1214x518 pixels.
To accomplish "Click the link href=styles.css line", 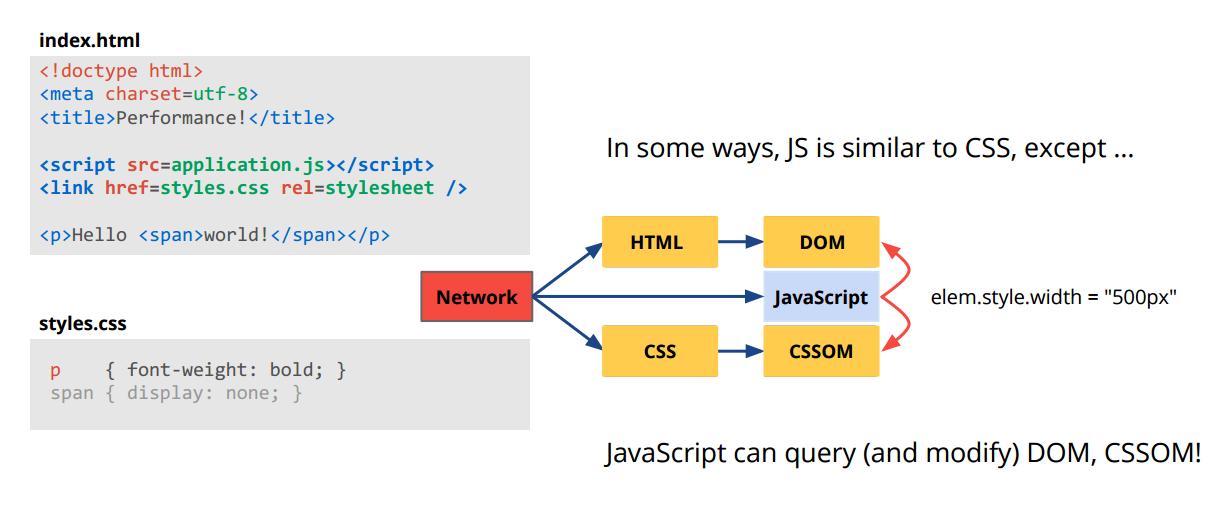I will pyautogui.click(x=253, y=188).
